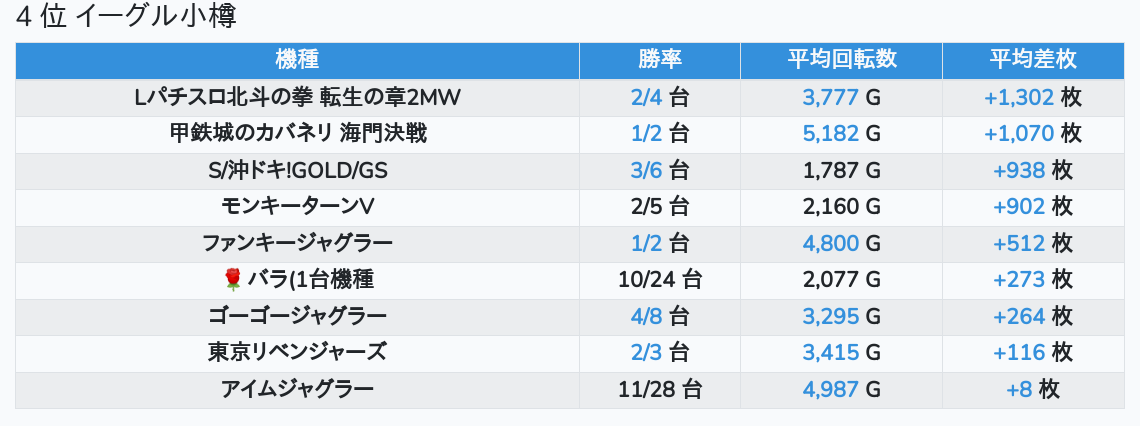Image resolution: width=1140 pixels, height=426 pixels.
Task: Click the 10/24 台 win rate cell
Action: pos(659,280)
